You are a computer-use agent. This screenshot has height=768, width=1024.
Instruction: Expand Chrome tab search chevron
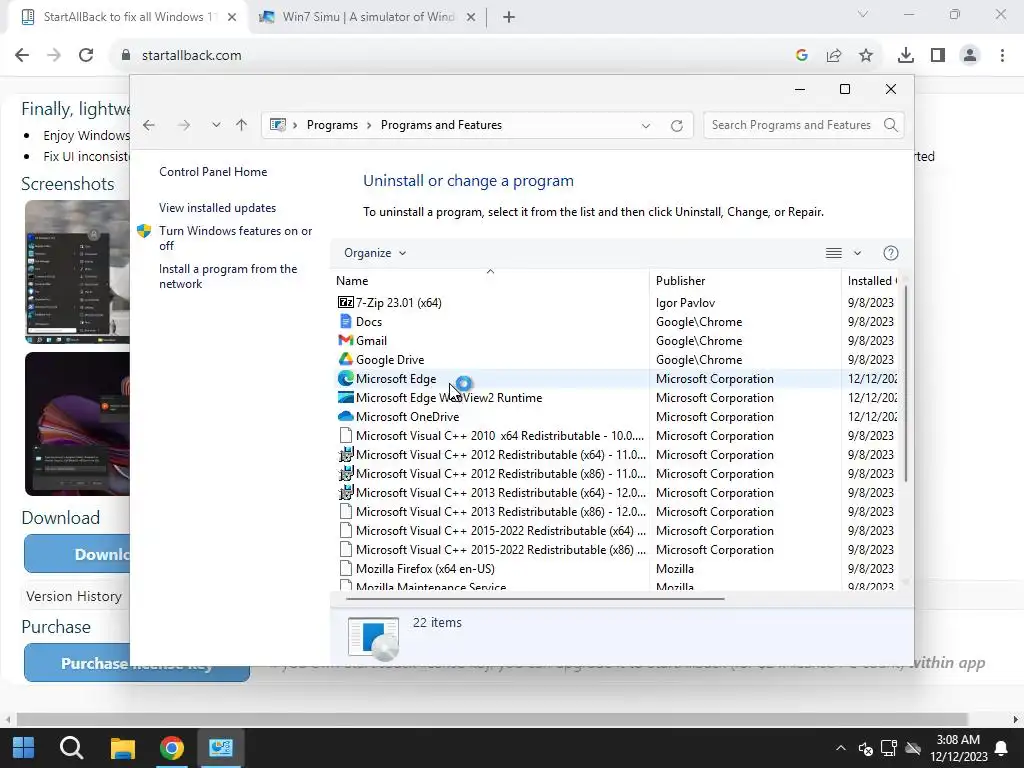[863, 14]
